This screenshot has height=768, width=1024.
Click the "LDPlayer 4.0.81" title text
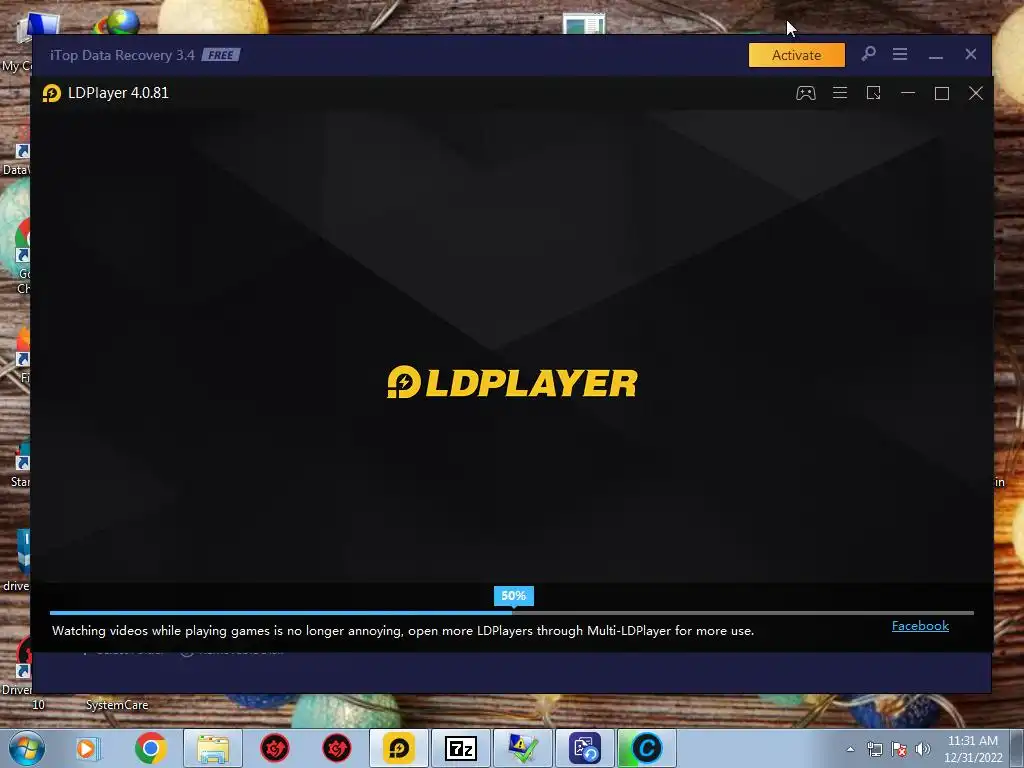[118, 93]
